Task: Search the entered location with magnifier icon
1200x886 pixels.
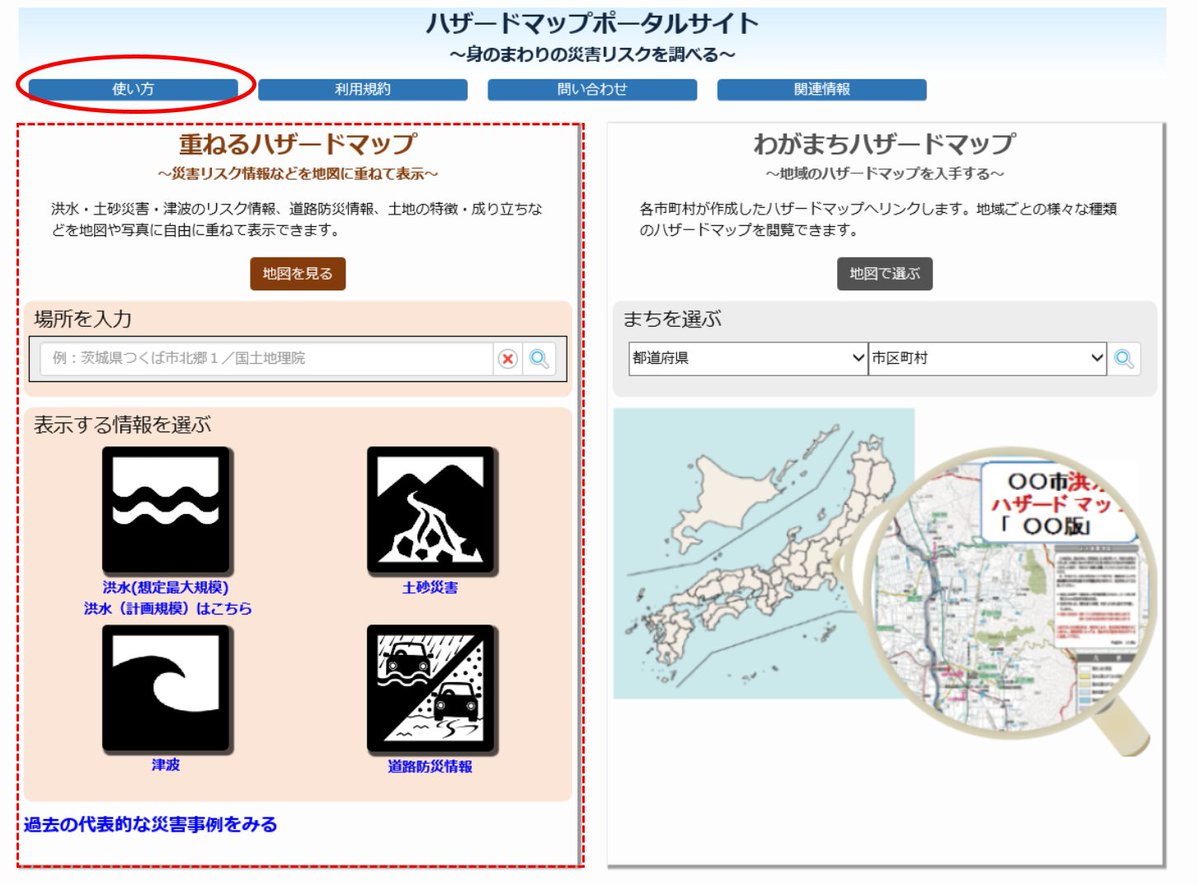Action: 540,359
